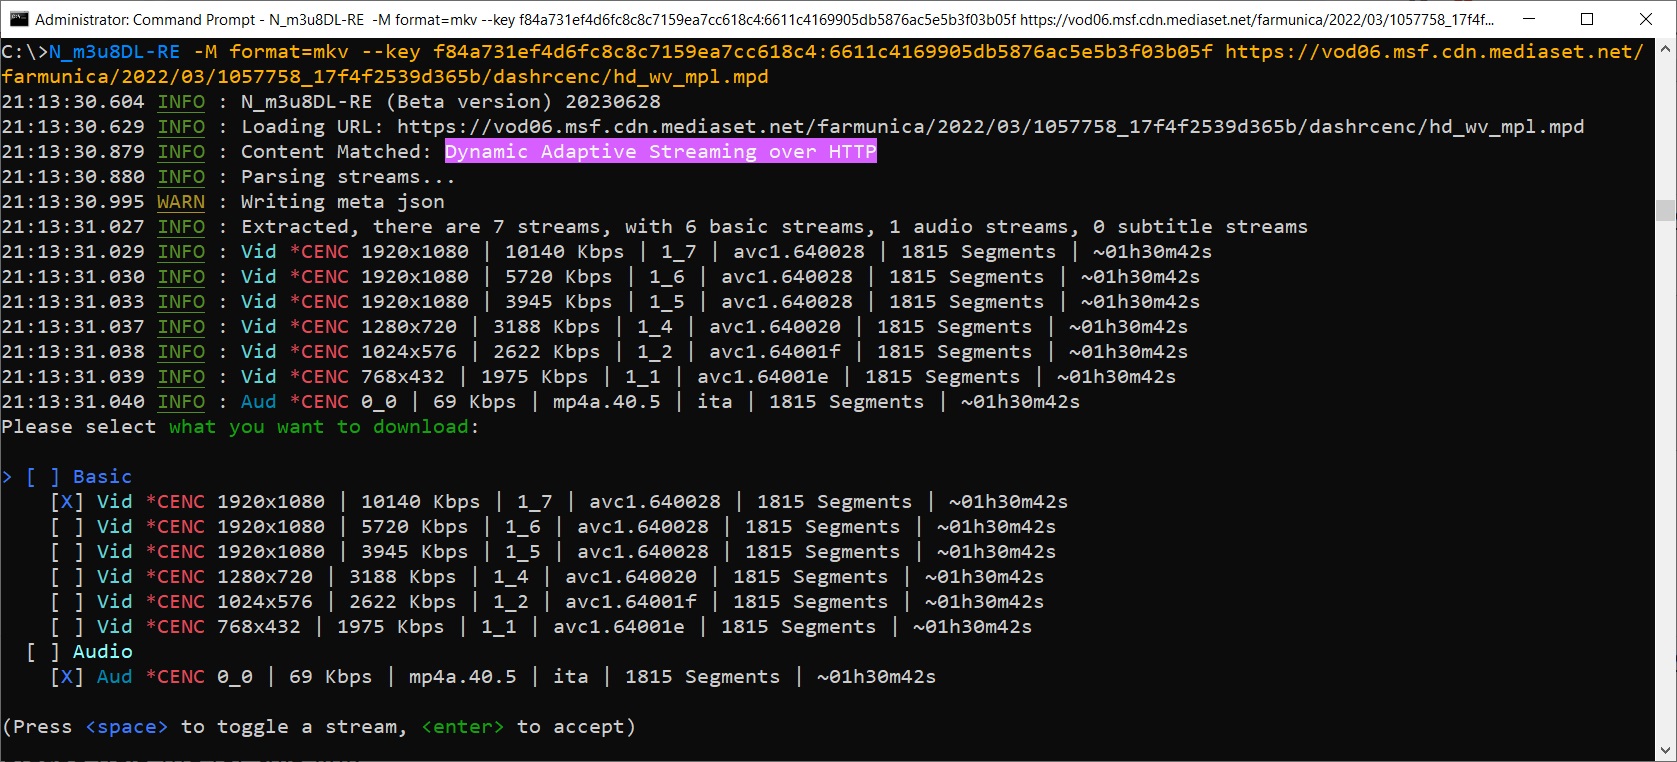Select the Basic group checkbox

click(43, 477)
